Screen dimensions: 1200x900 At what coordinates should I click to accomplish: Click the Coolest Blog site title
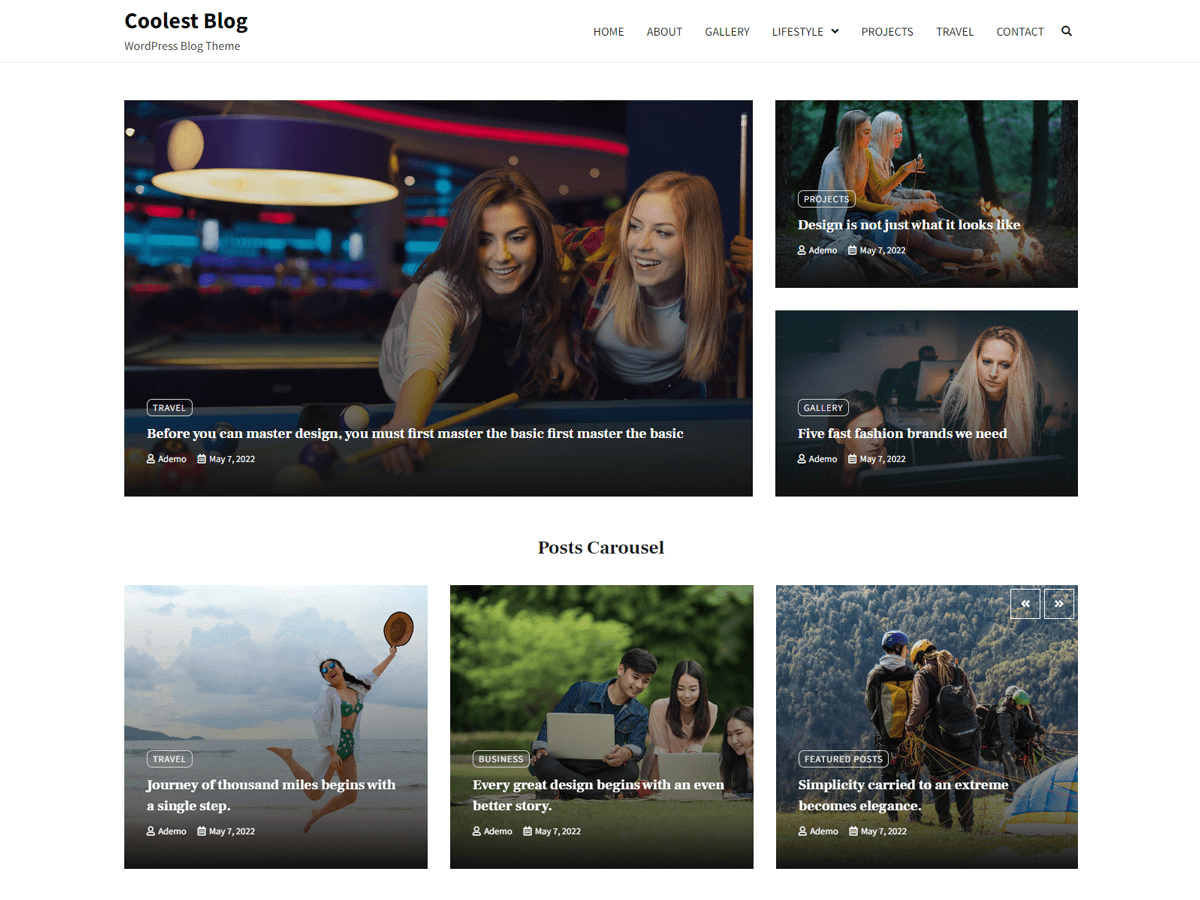coord(186,20)
